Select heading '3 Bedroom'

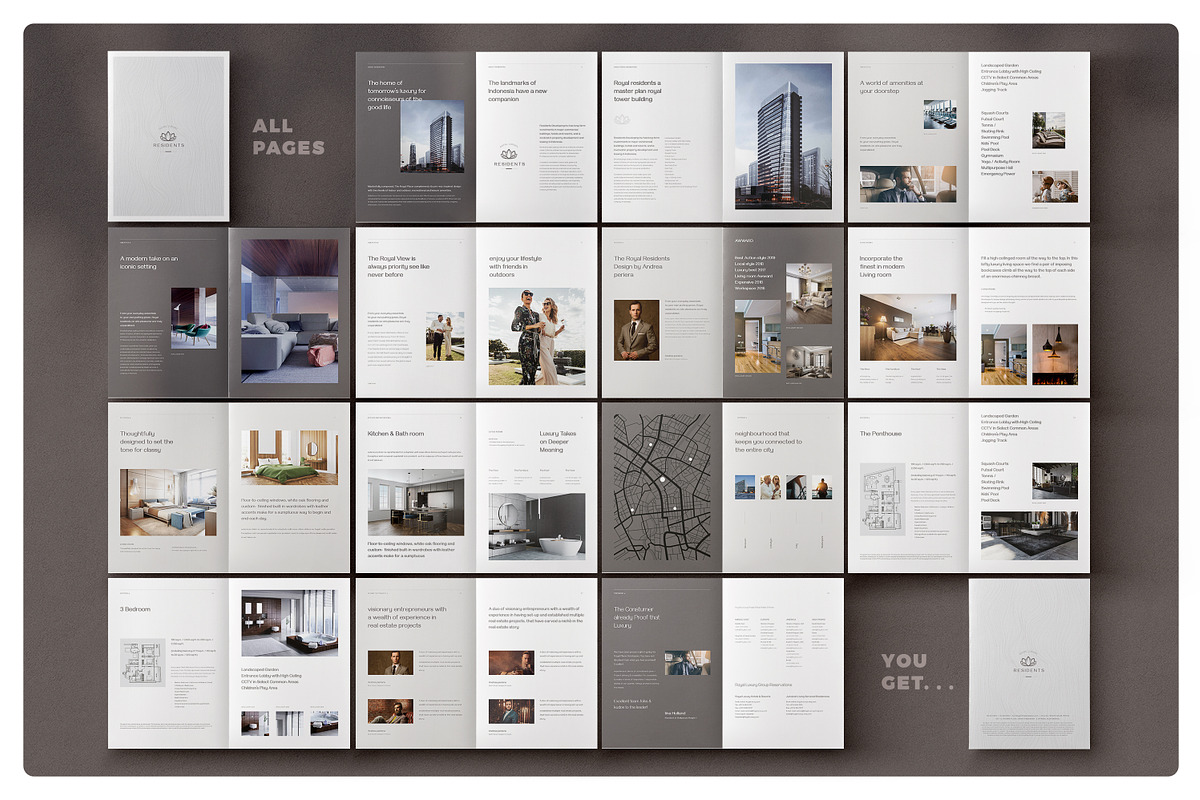coord(135,610)
